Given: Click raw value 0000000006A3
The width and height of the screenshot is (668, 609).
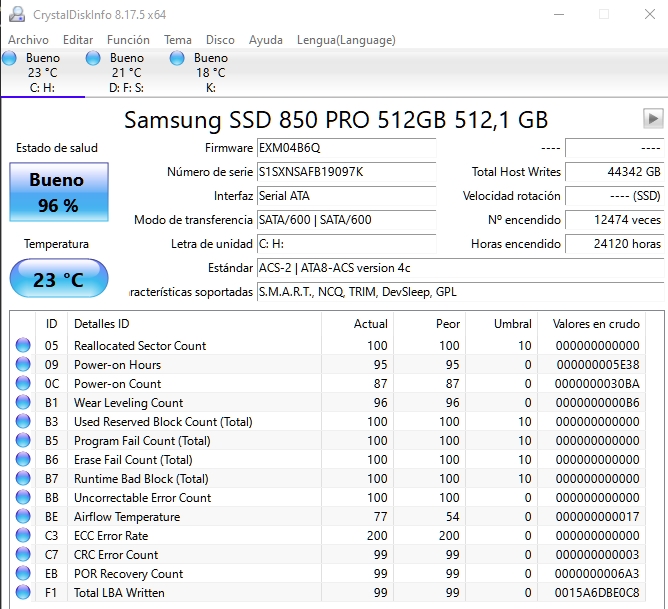Looking at the screenshot, I should 597,574.
